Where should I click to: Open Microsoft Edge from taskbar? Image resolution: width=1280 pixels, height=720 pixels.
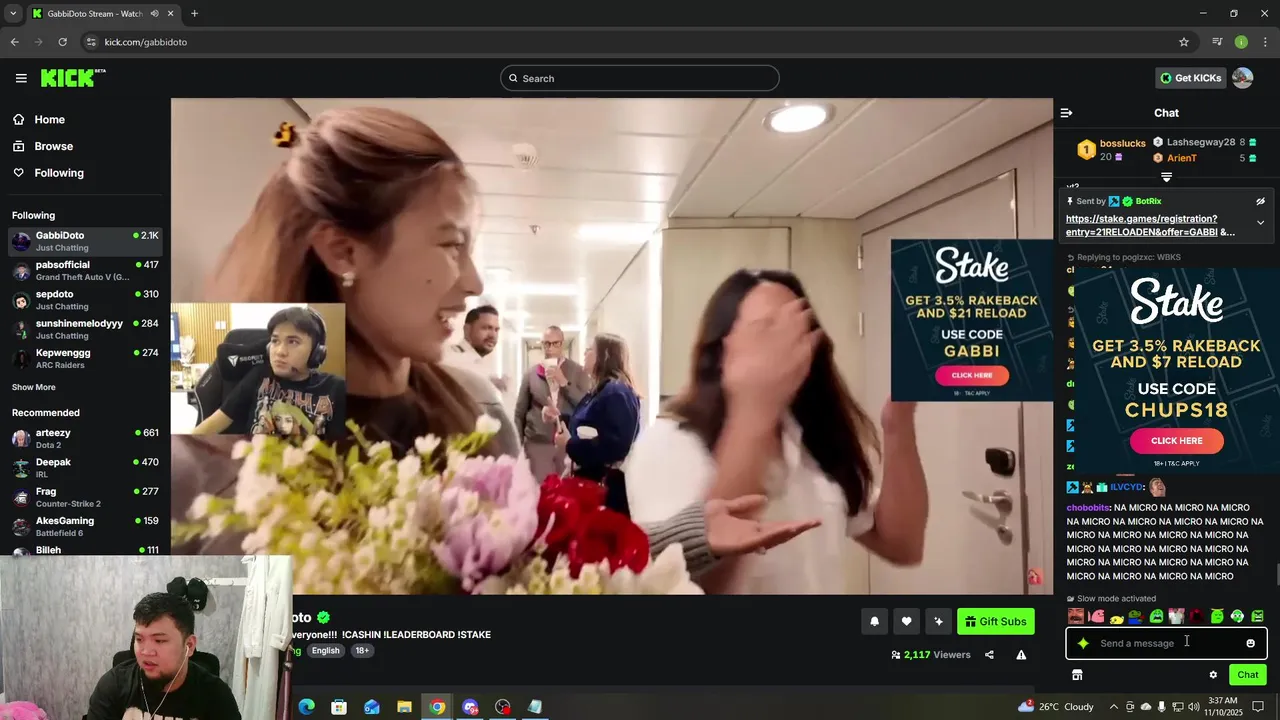coord(306,707)
